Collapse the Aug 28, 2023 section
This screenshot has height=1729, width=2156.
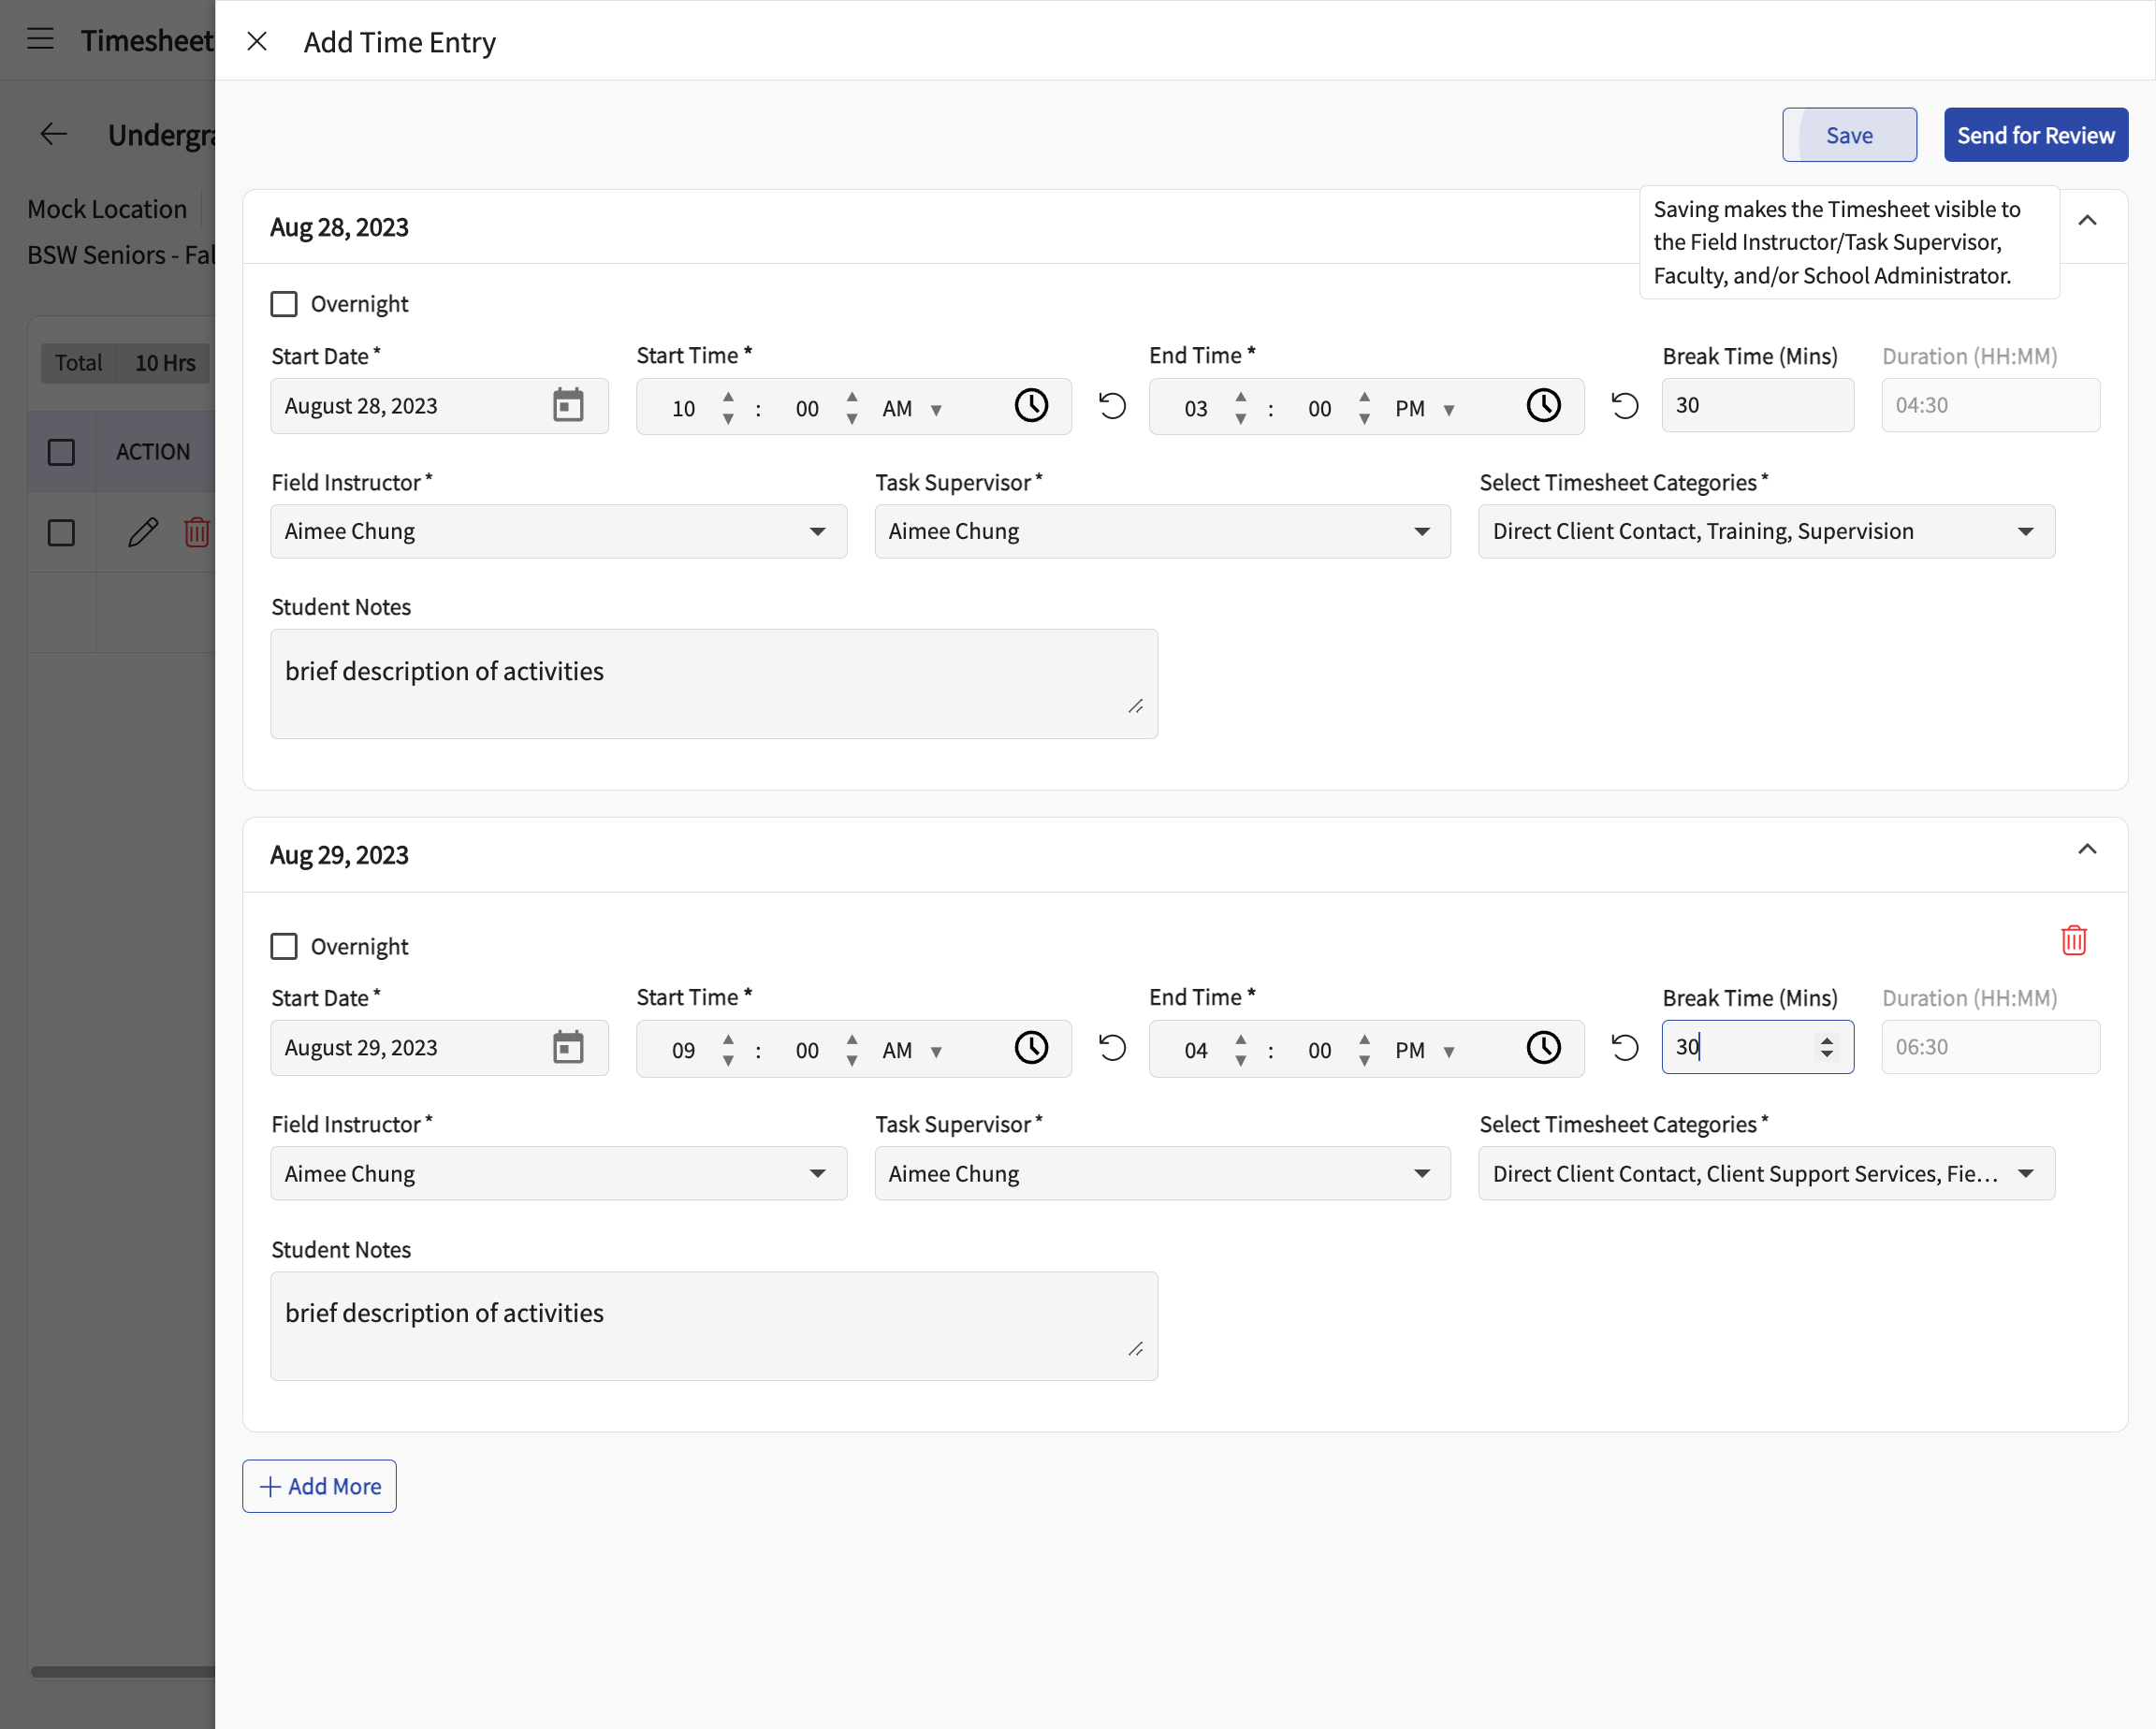tap(2087, 220)
